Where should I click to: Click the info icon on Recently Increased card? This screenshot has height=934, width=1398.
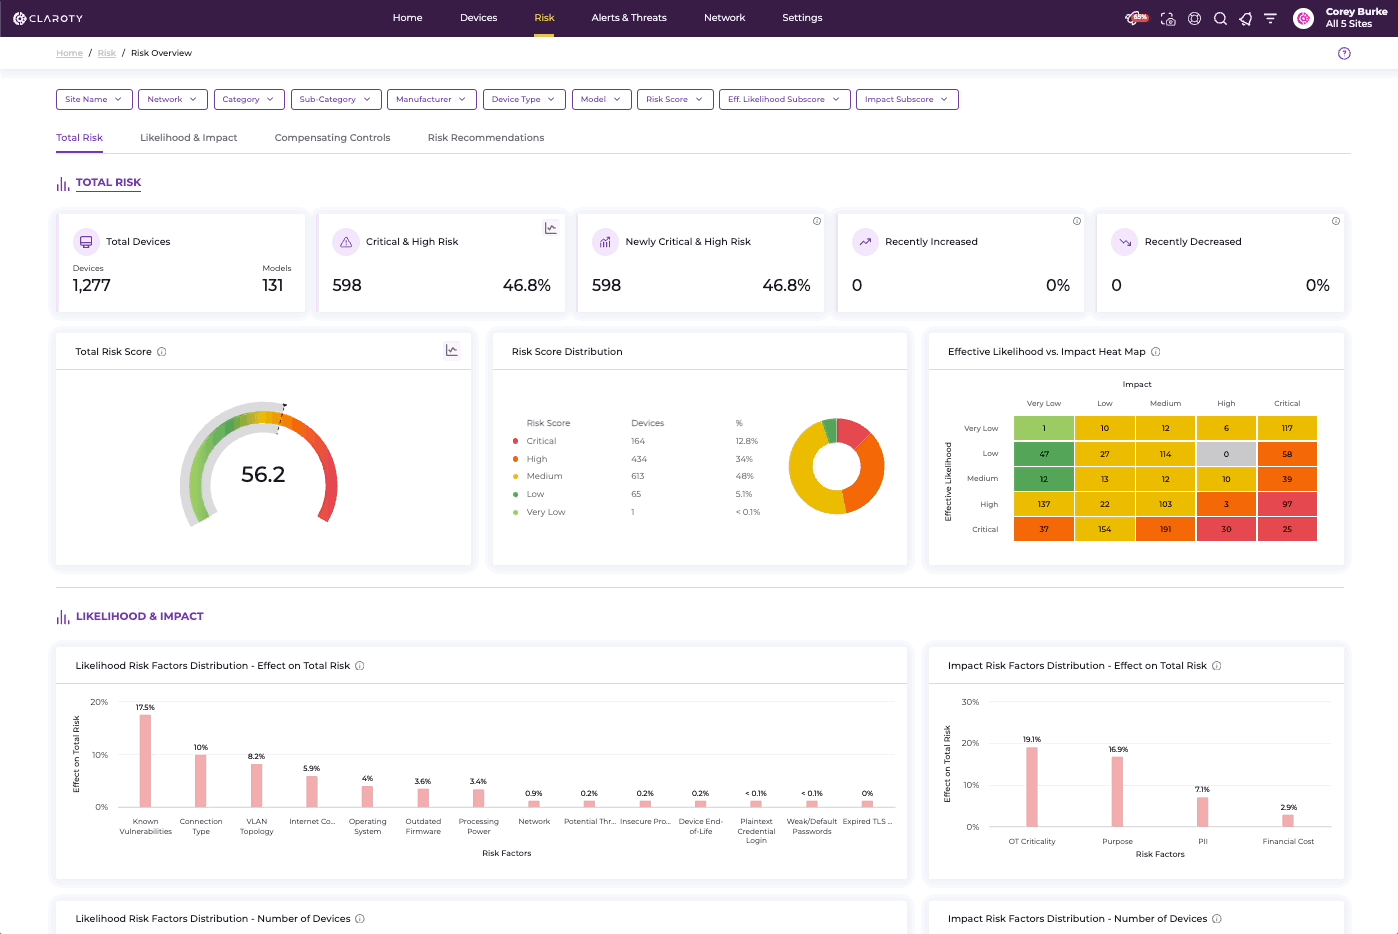(x=1076, y=221)
